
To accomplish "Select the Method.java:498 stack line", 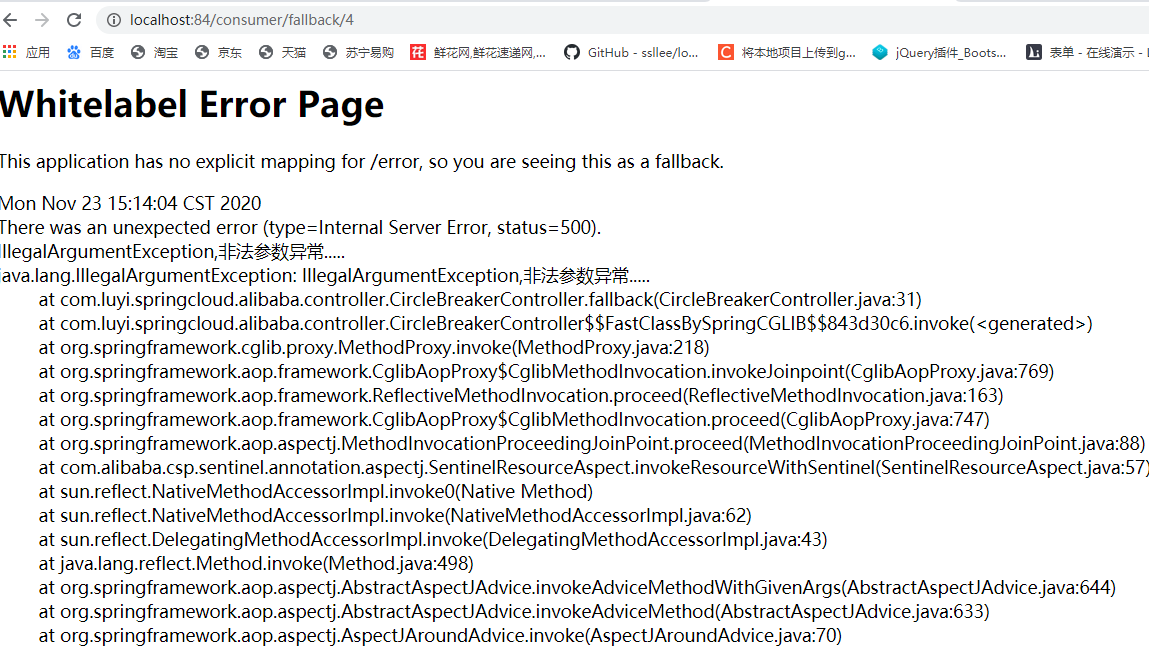I will click(256, 563).
